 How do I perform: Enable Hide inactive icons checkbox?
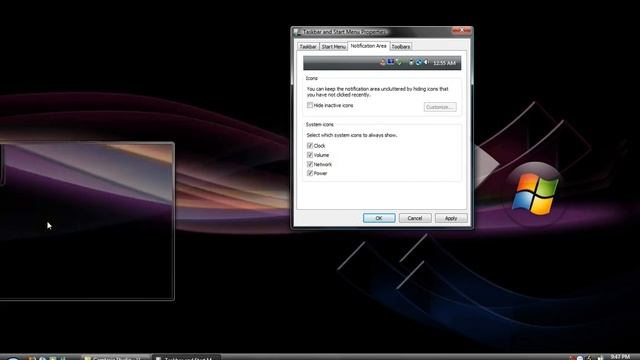pyautogui.click(x=310, y=105)
